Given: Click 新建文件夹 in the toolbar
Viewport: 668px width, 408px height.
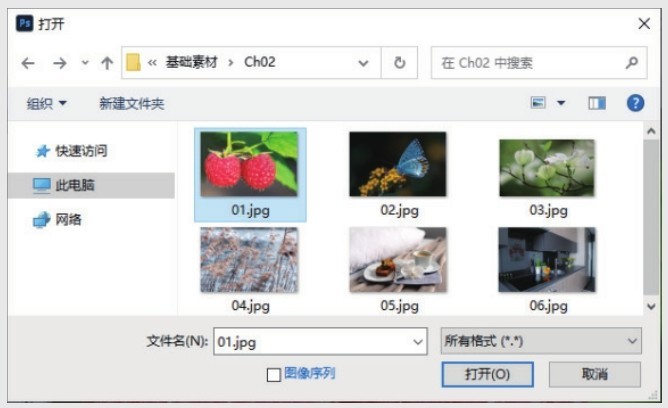Looking at the screenshot, I should pyautogui.click(x=132, y=103).
